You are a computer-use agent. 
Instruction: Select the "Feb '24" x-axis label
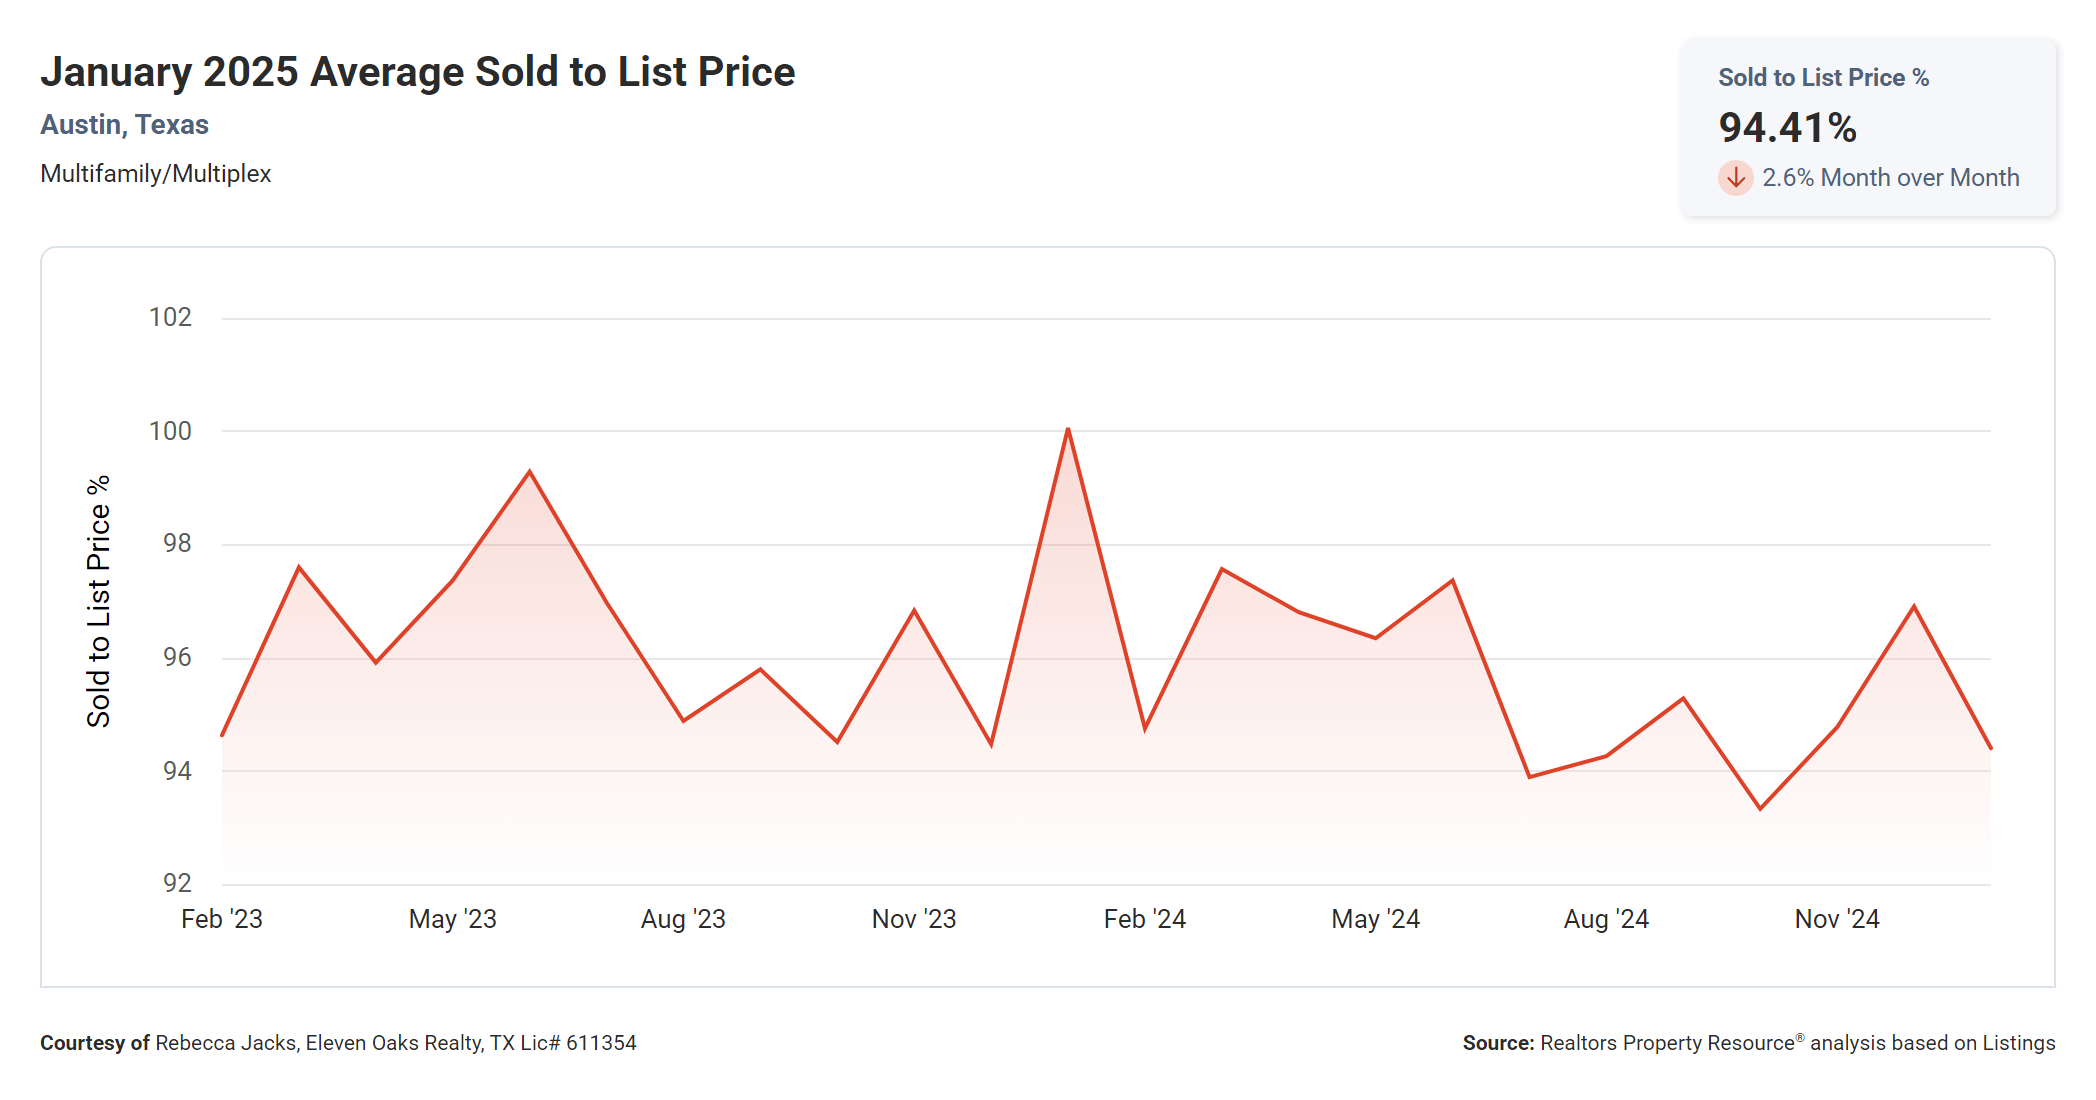1145,919
